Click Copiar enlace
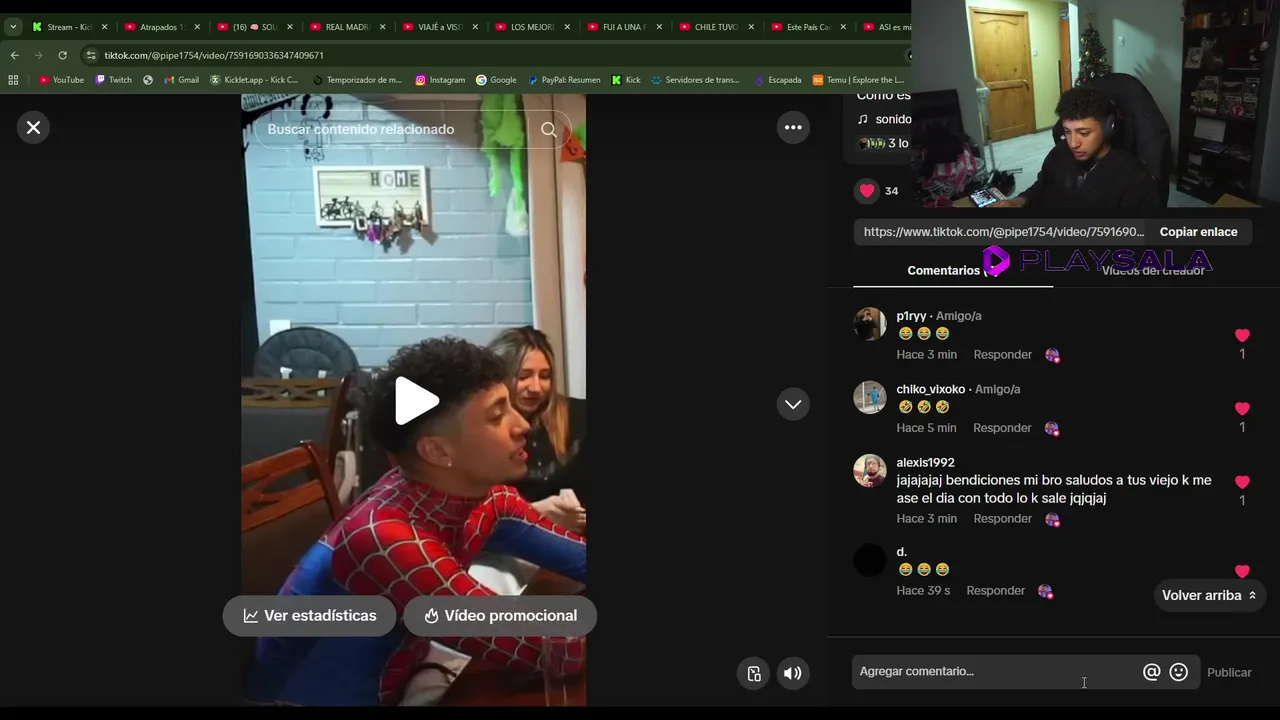 tap(1198, 232)
